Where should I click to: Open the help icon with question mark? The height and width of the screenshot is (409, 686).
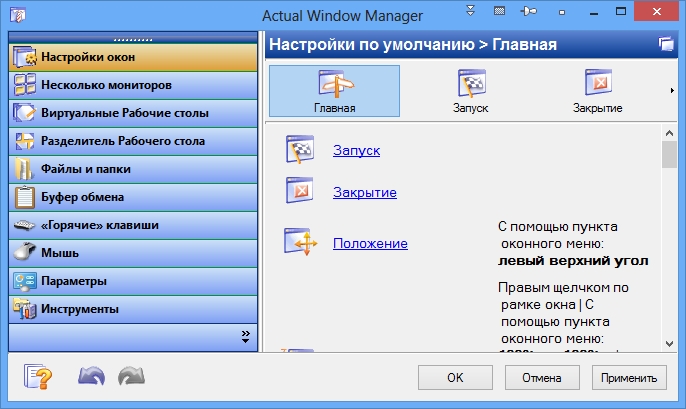37,377
